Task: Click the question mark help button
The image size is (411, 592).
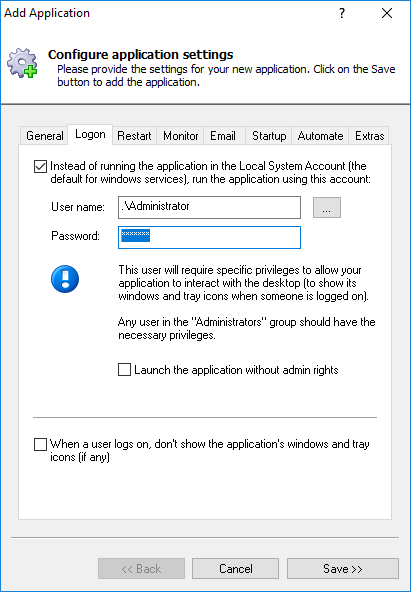Action: tap(342, 13)
